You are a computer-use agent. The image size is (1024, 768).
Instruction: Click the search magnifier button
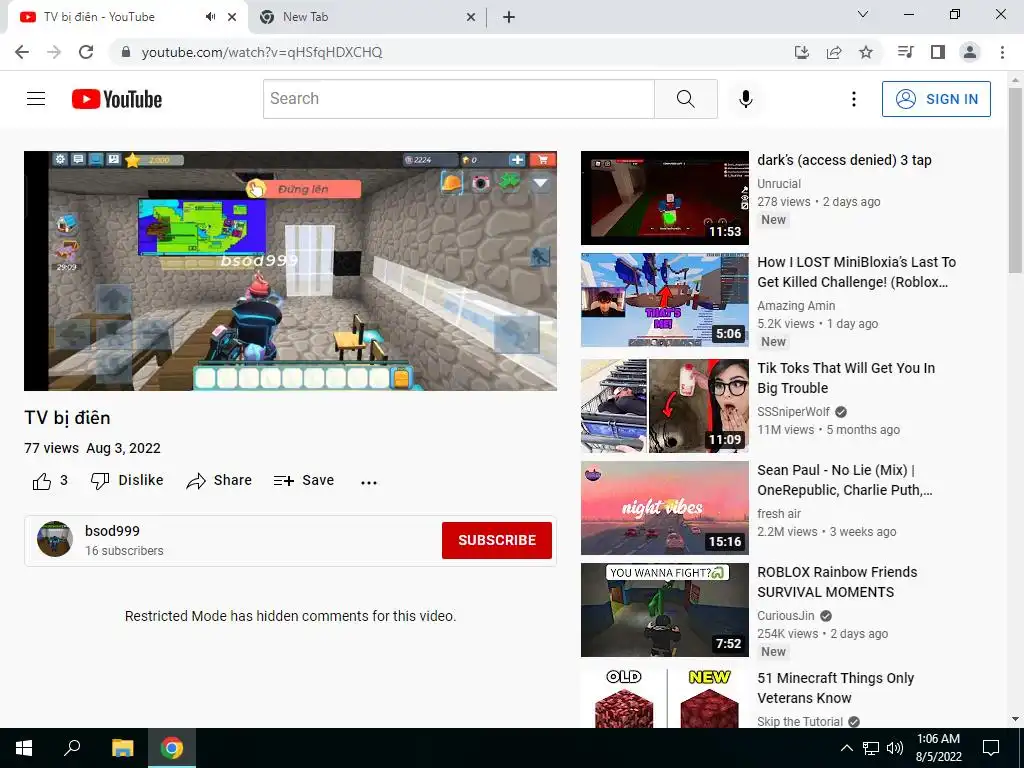686,99
